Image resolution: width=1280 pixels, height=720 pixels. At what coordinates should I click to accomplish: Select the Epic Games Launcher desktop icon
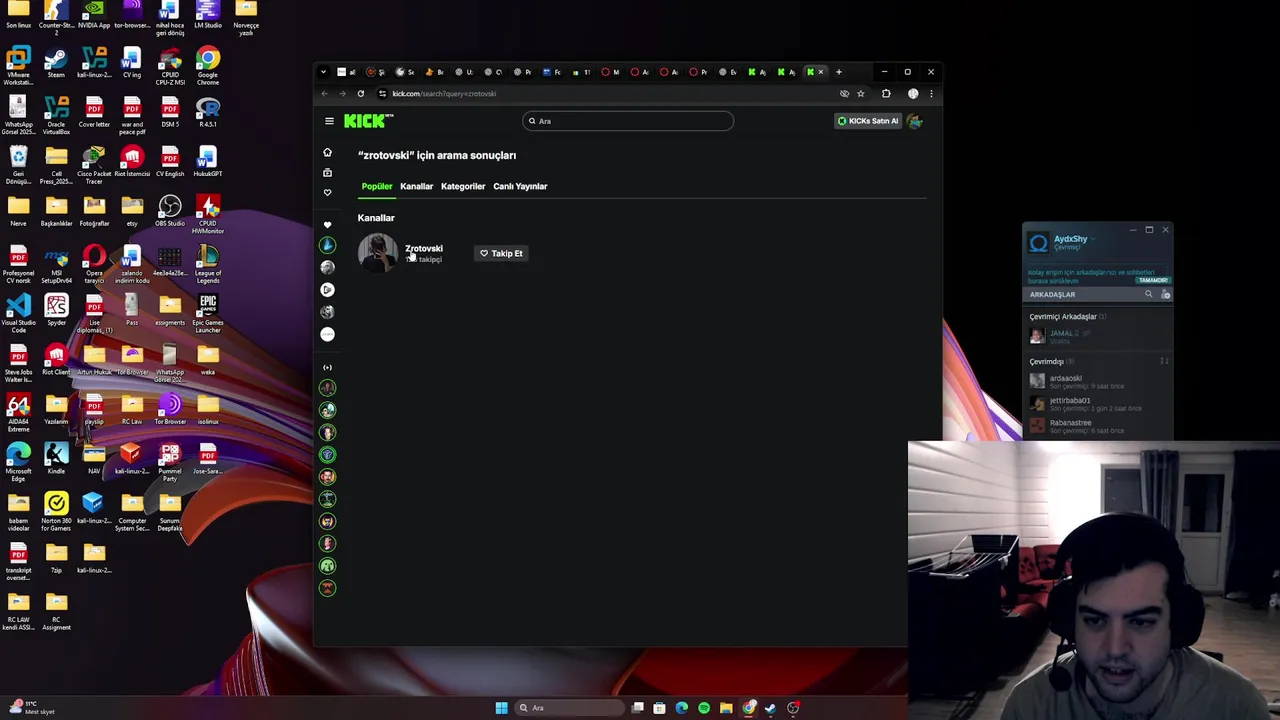[208, 312]
